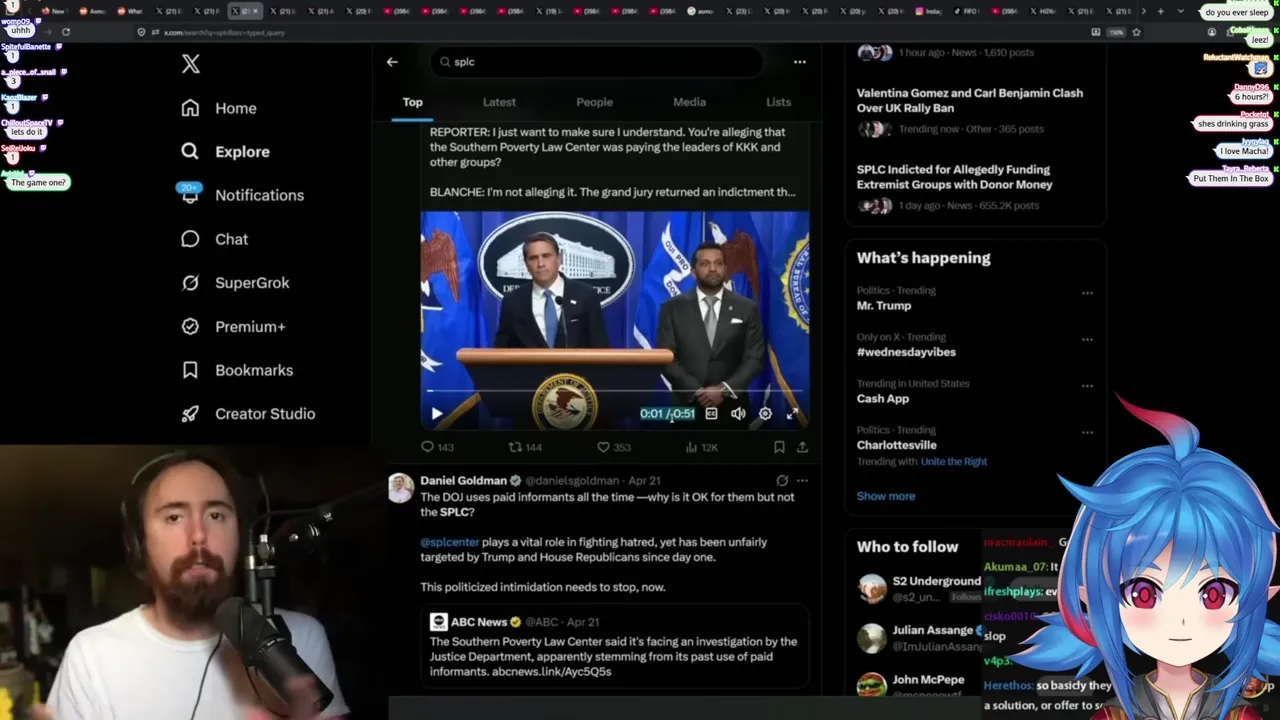Viewport: 1280px width, 720px height.
Task: Mute the video with the speaker icon
Action: click(738, 413)
